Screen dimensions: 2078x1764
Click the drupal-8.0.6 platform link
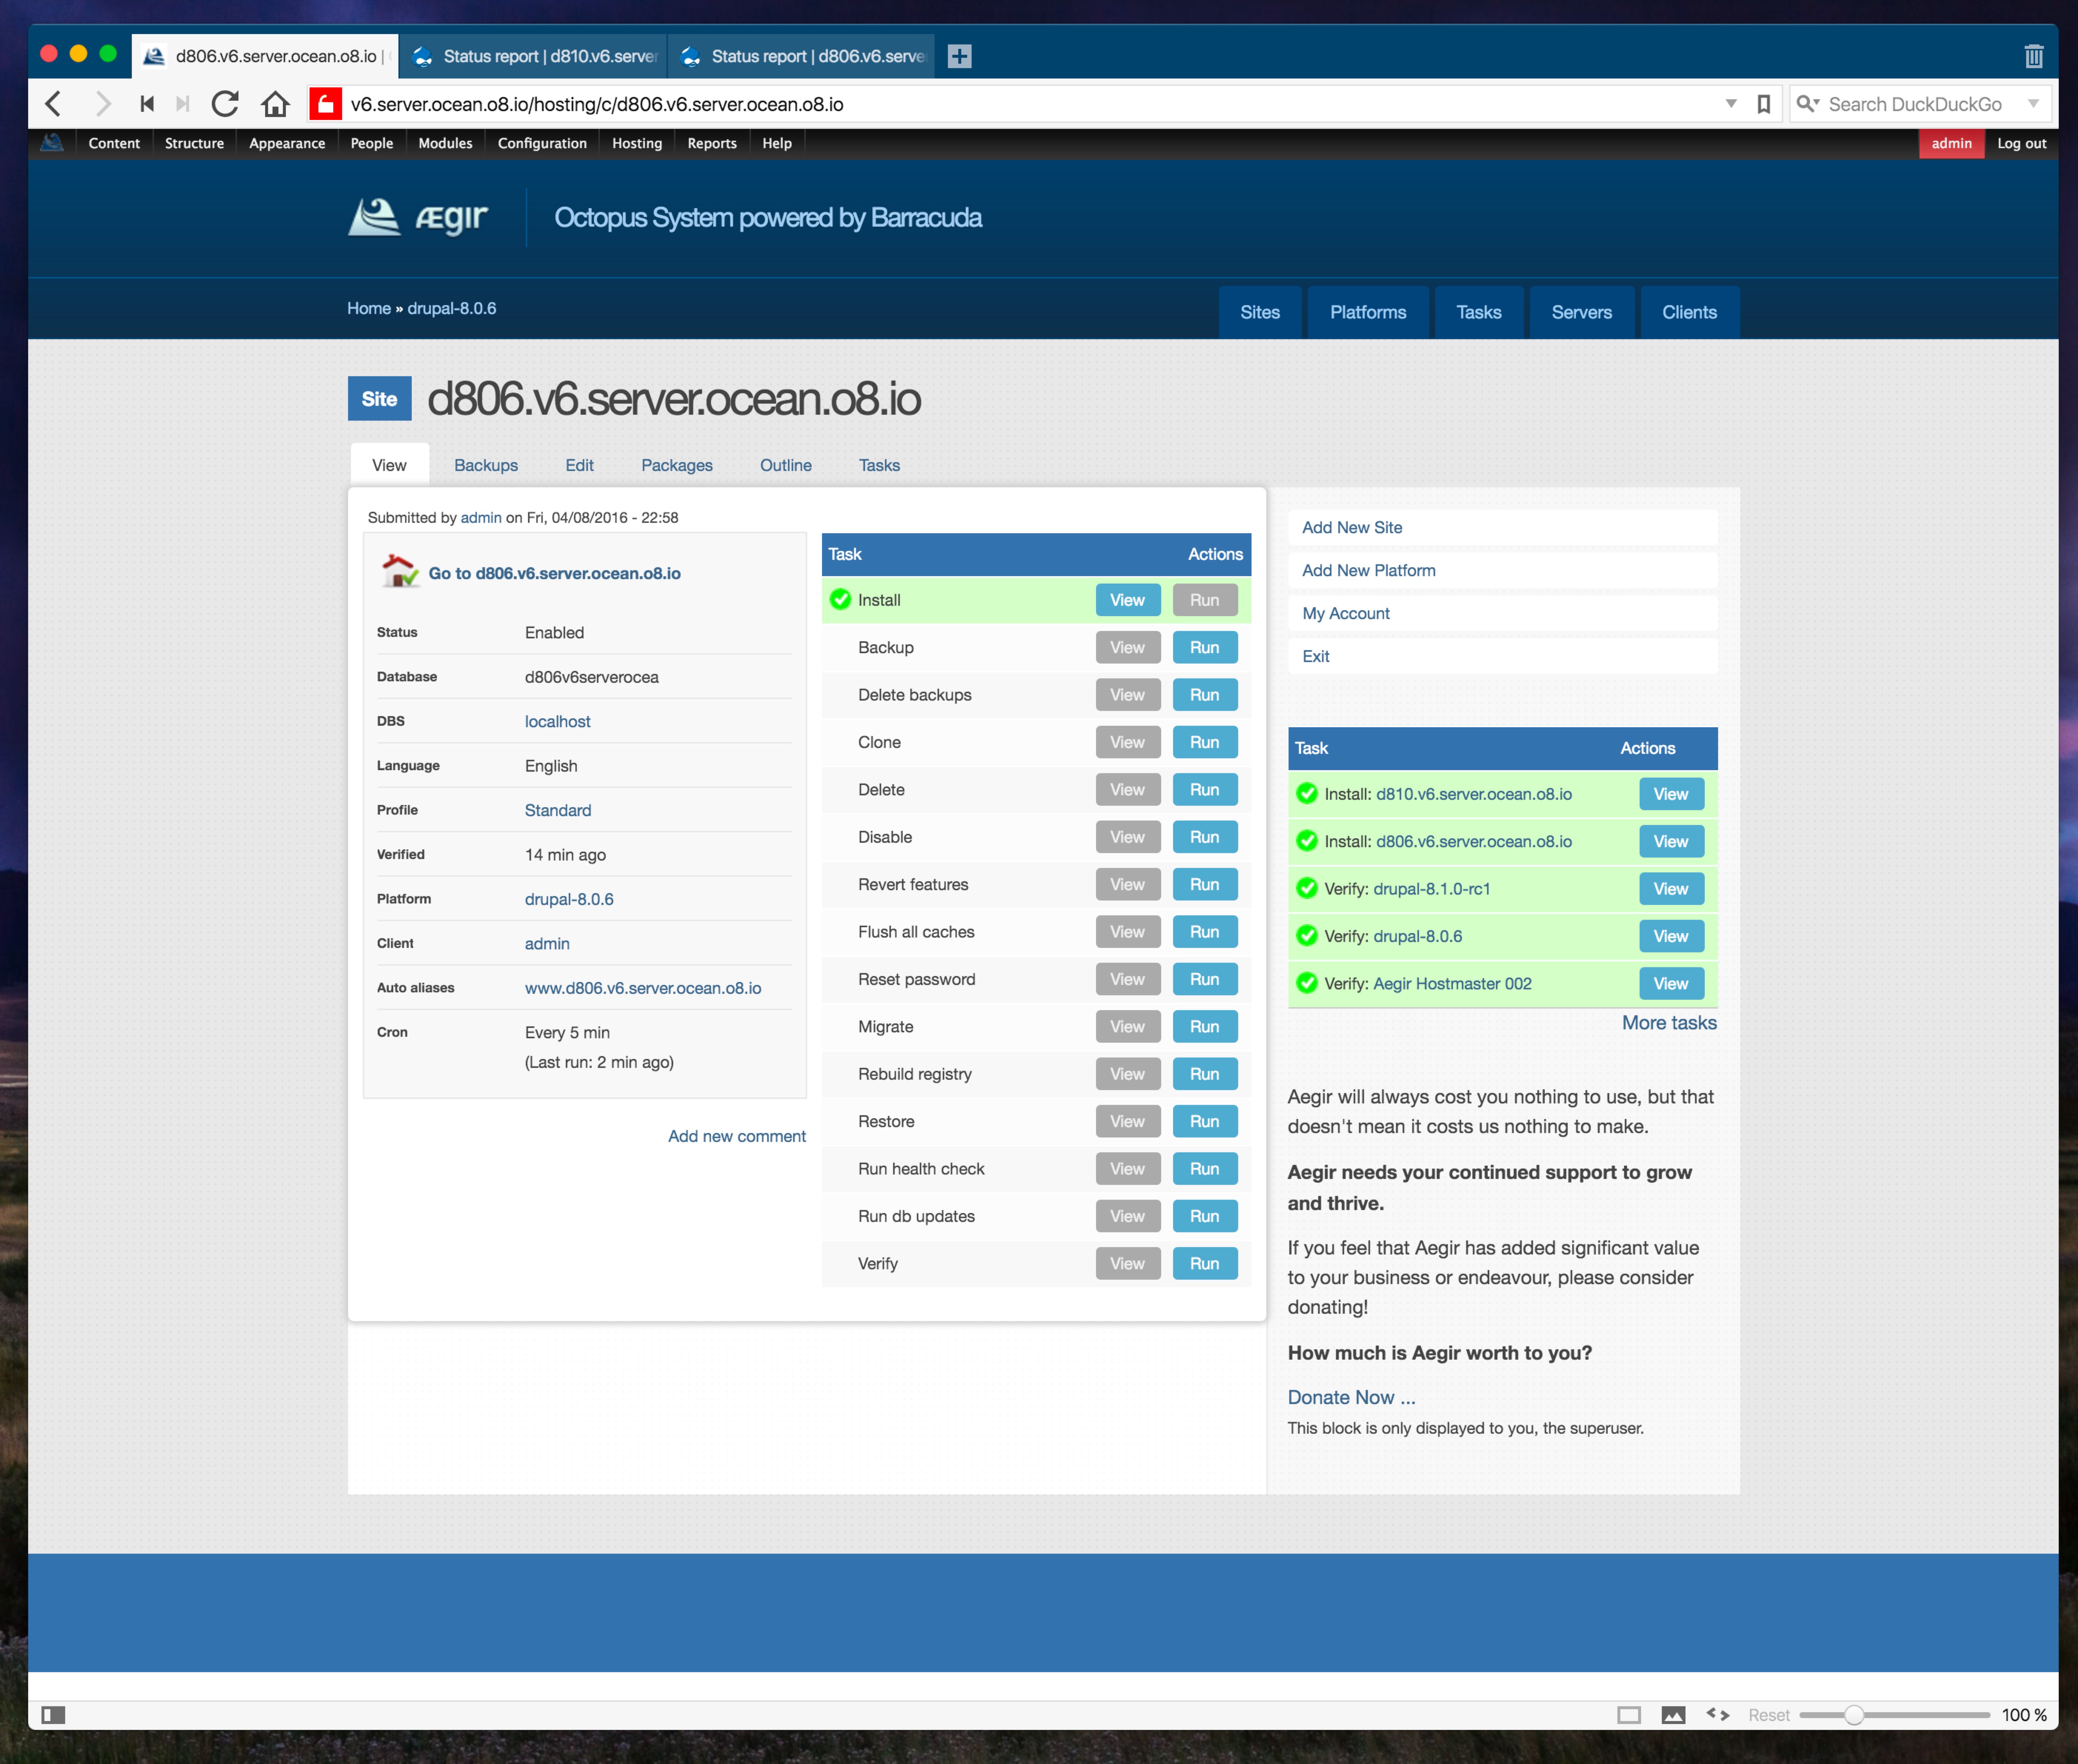[568, 898]
